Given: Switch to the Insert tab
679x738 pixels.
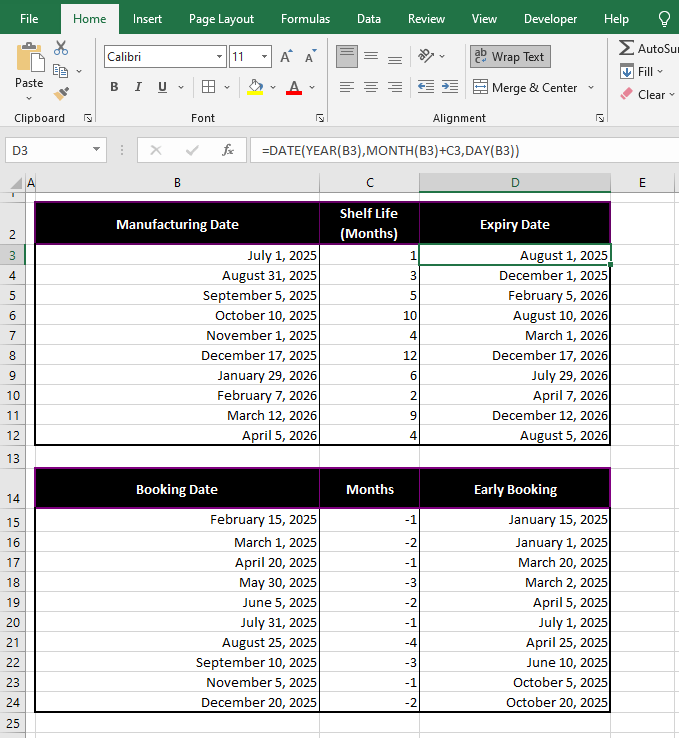Looking at the screenshot, I should pyautogui.click(x=147, y=19).
